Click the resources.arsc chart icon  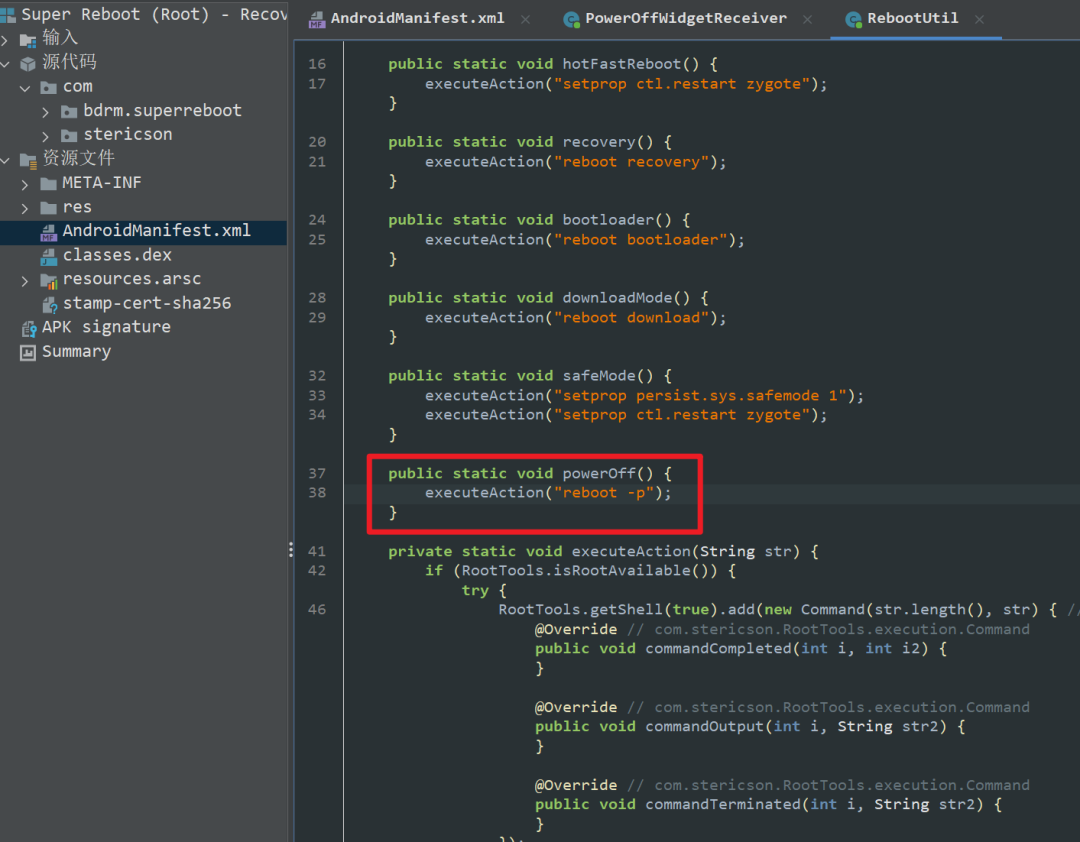pyautogui.click(x=49, y=281)
